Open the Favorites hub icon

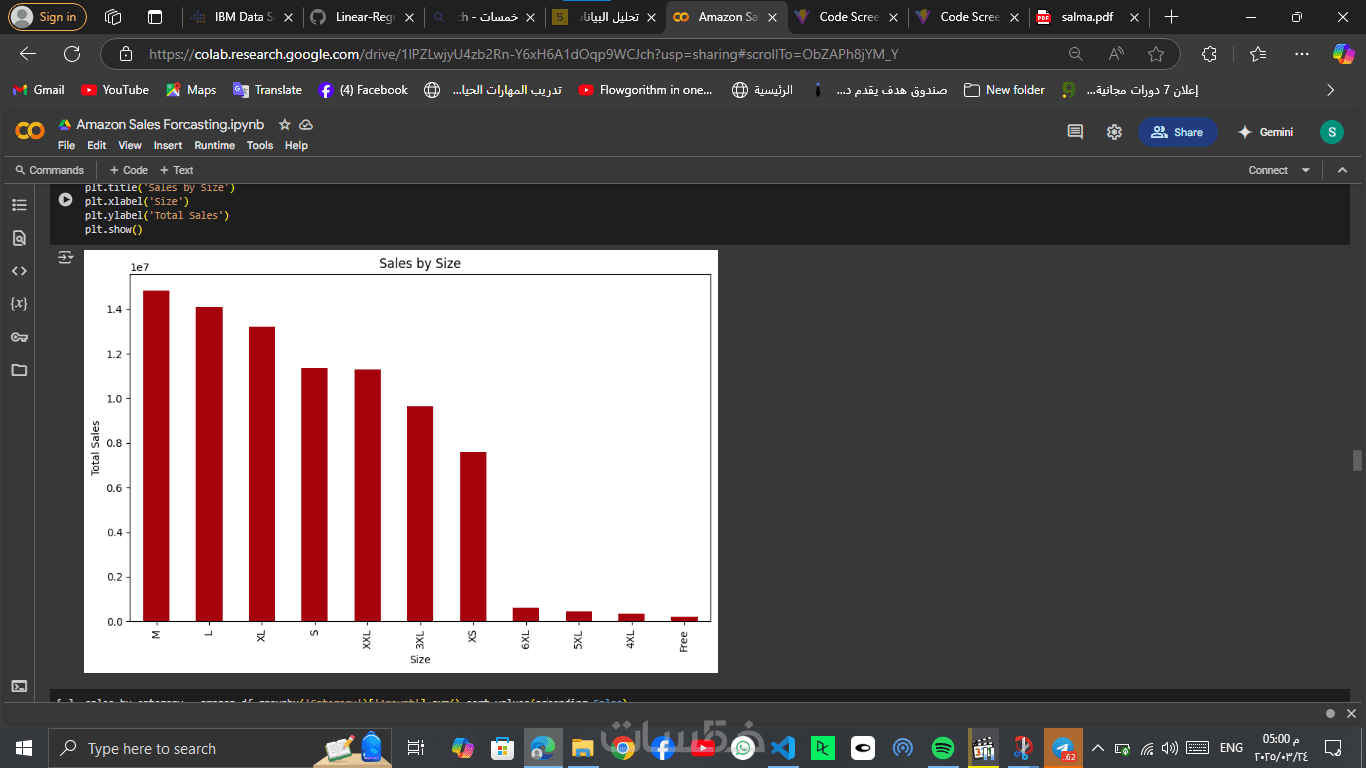coord(1258,54)
